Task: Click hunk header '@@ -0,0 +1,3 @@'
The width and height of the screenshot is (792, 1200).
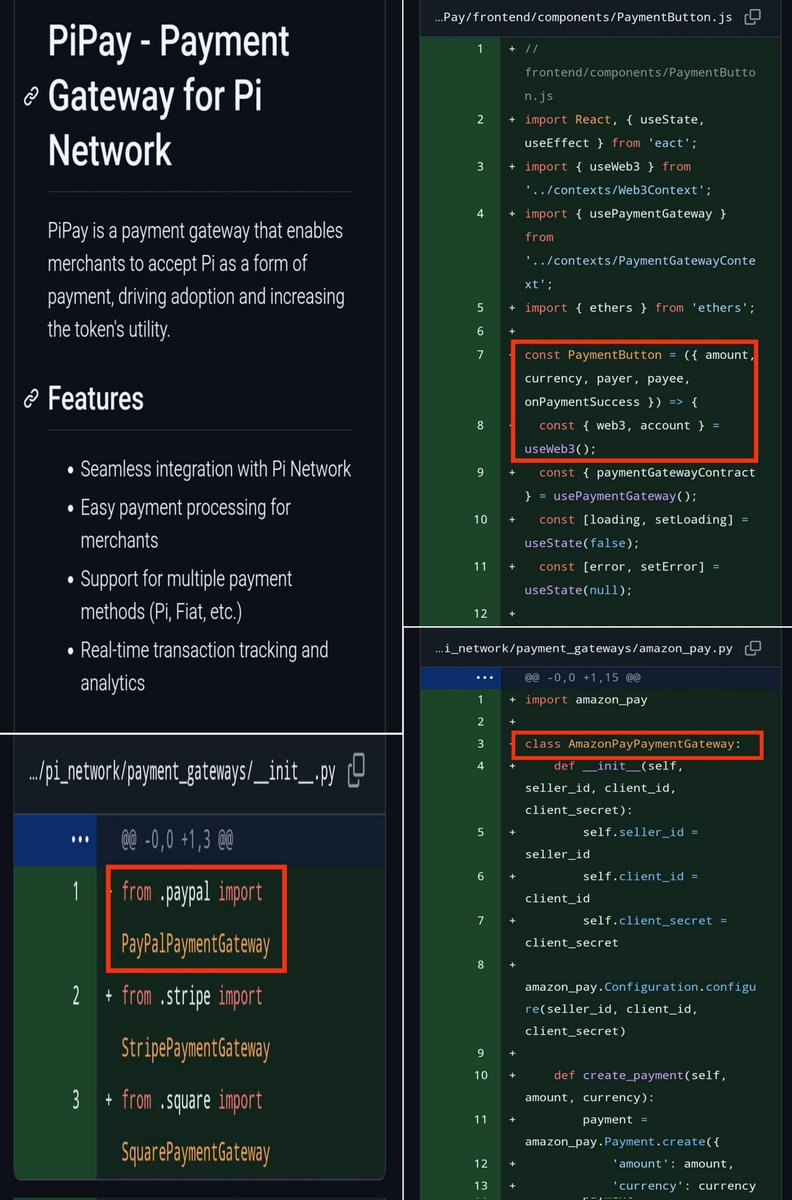Action: pos(177,840)
